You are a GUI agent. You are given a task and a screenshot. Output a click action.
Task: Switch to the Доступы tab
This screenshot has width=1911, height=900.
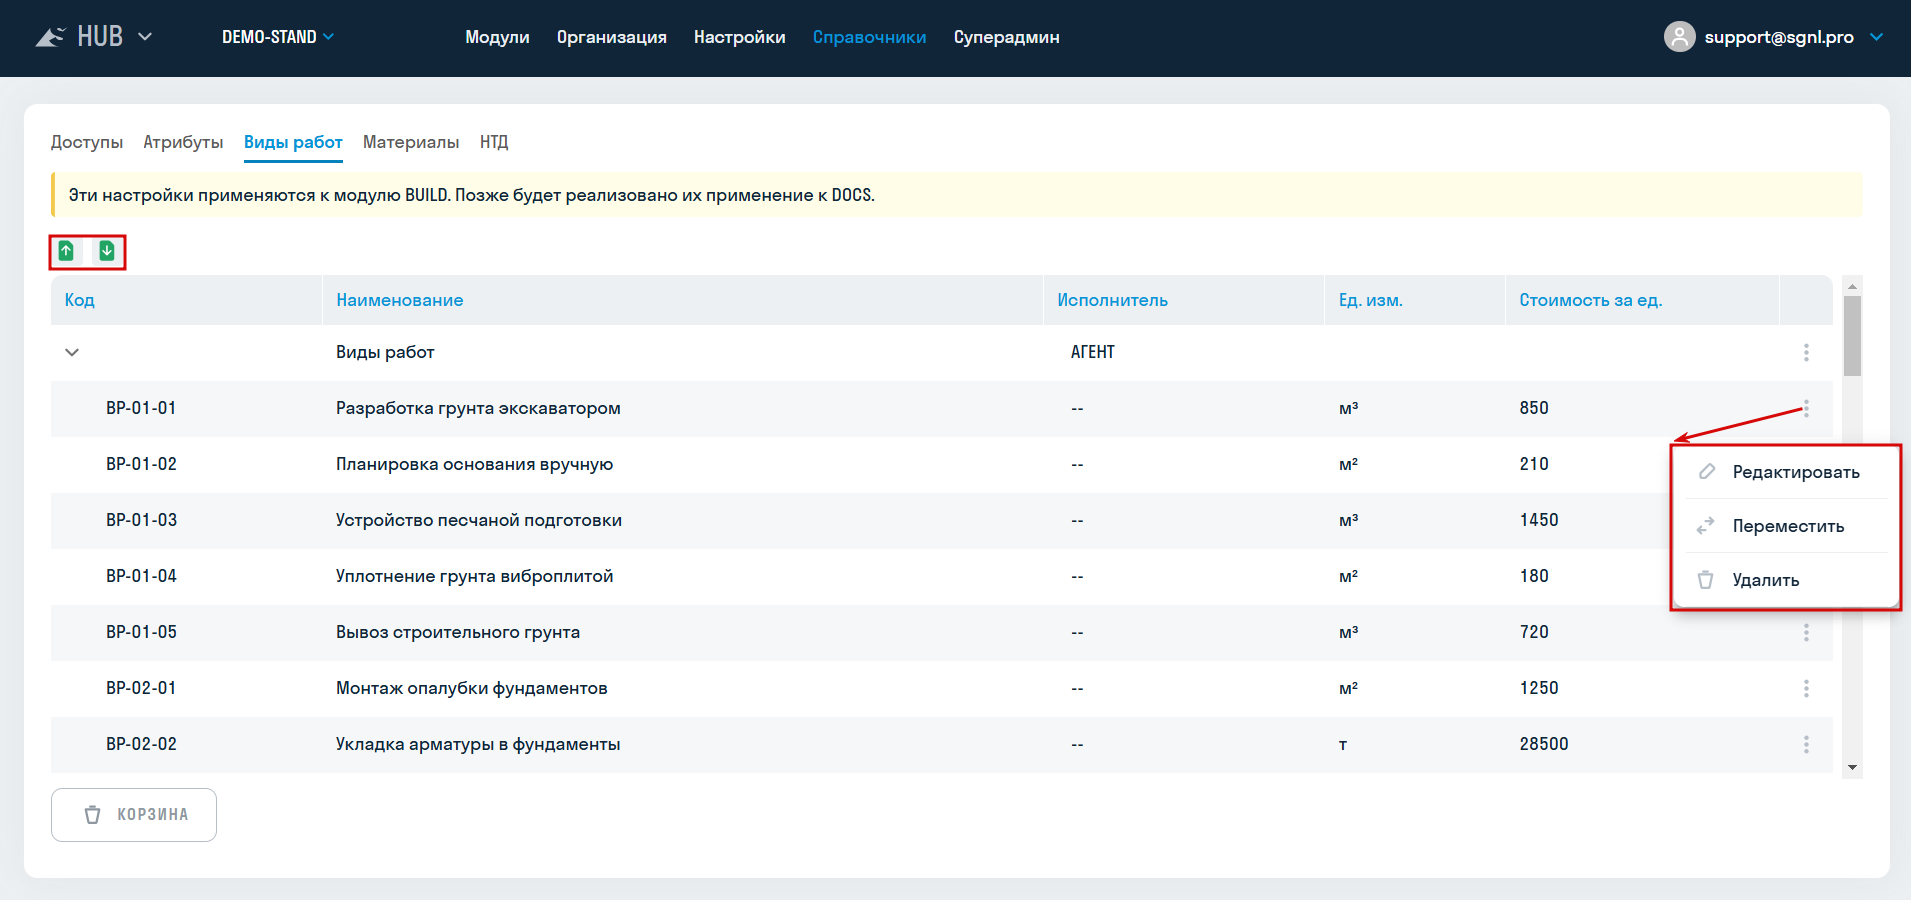tap(87, 142)
